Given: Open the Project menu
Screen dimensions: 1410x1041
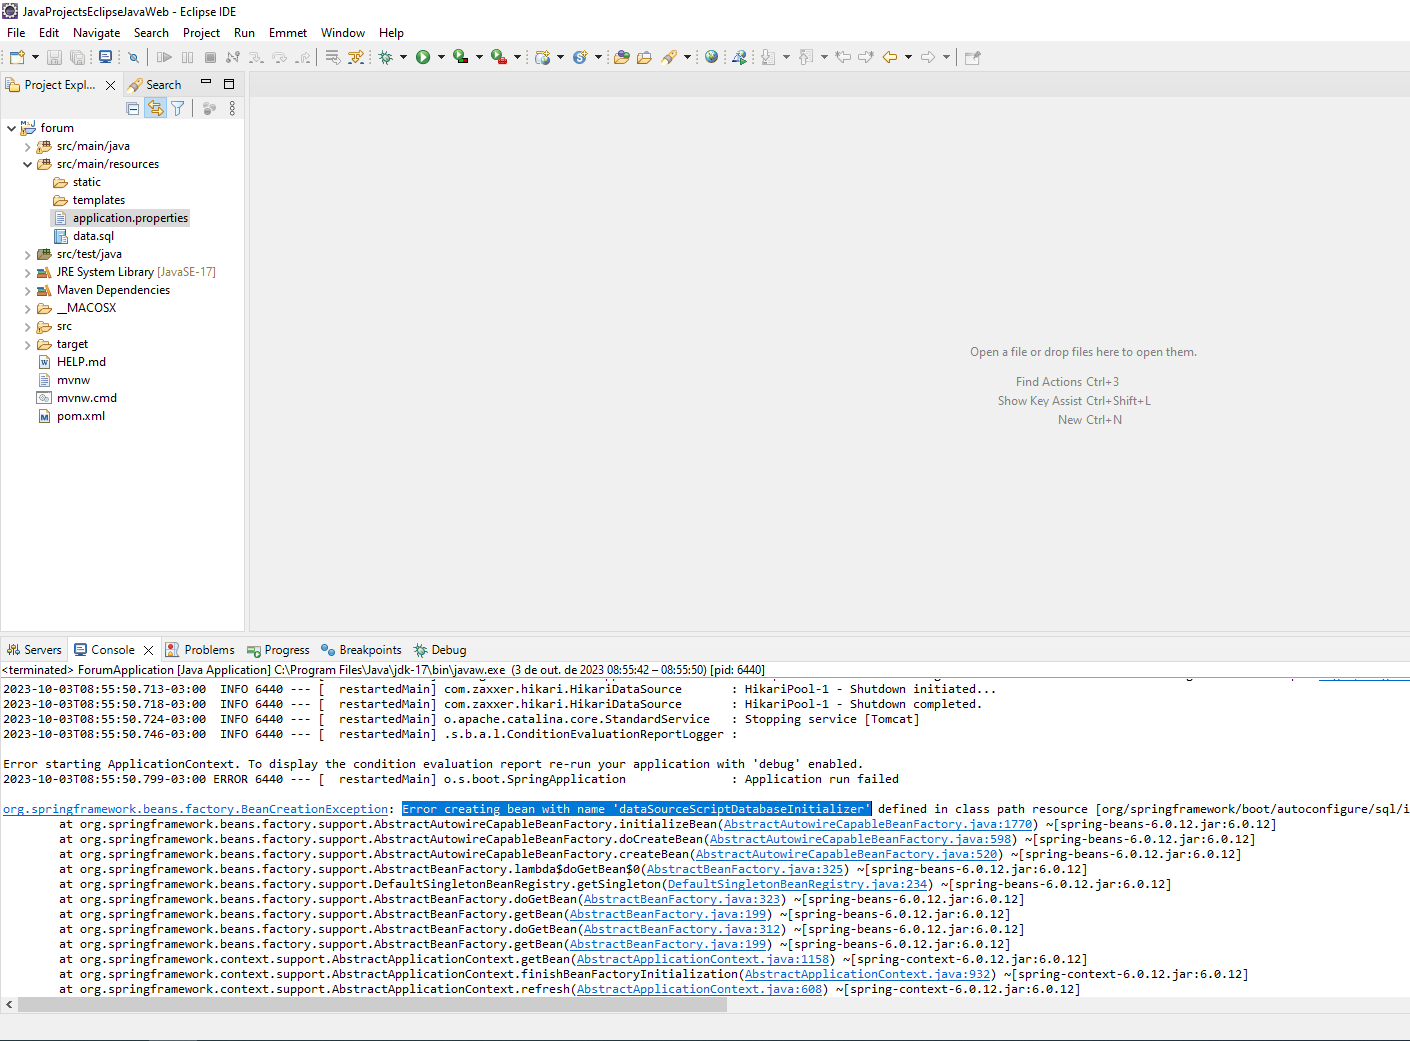Looking at the screenshot, I should pyautogui.click(x=201, y=33).
